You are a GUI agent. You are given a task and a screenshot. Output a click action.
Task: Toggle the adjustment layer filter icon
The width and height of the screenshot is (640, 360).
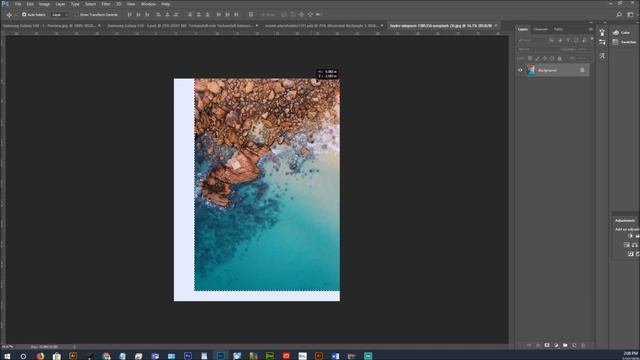click(560, 40)
